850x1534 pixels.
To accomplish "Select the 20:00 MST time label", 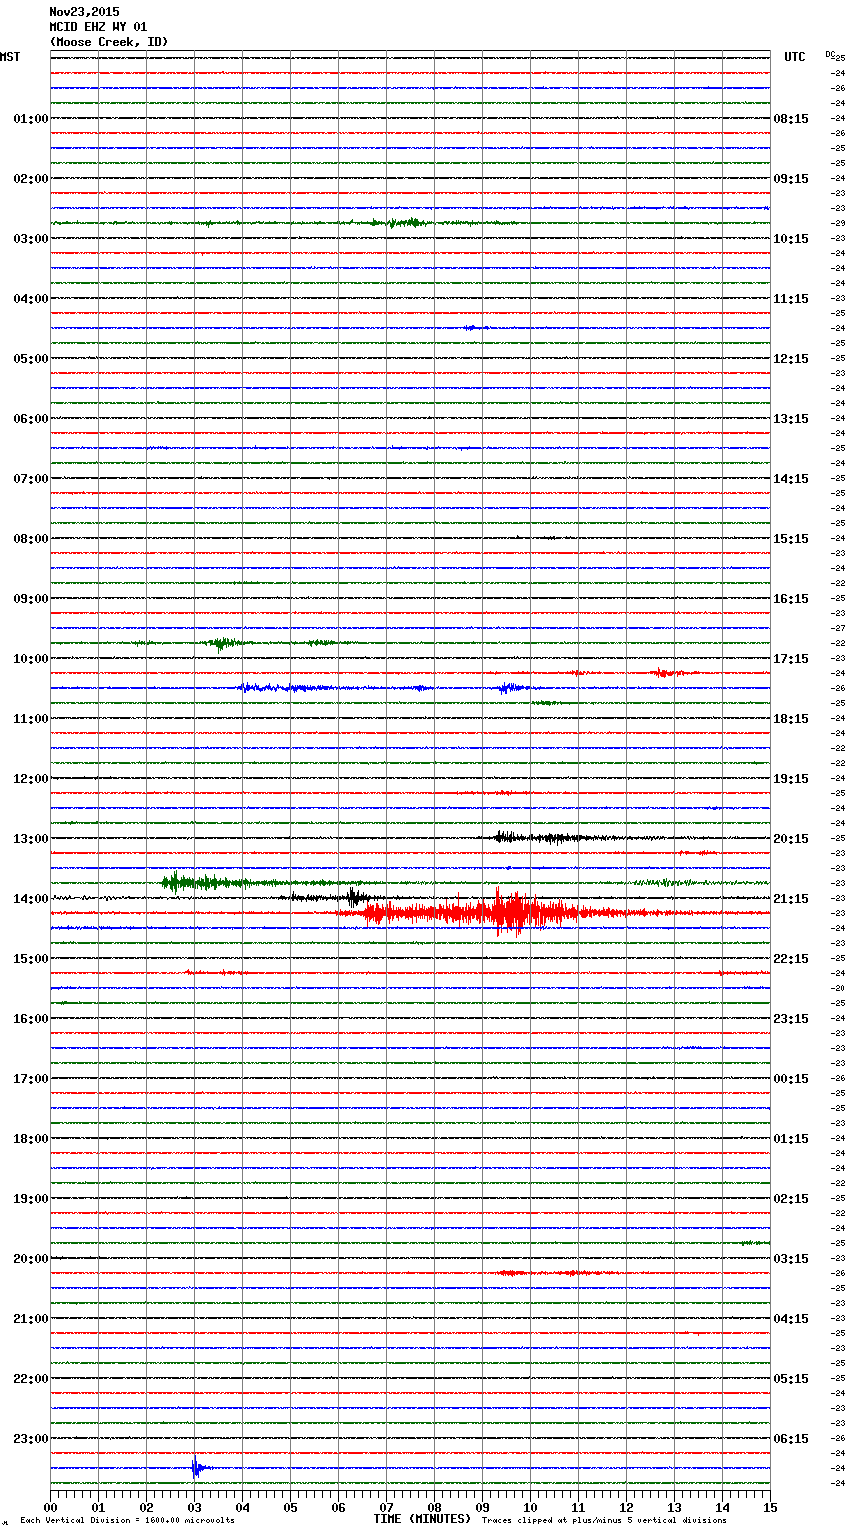I will 30,1259.
